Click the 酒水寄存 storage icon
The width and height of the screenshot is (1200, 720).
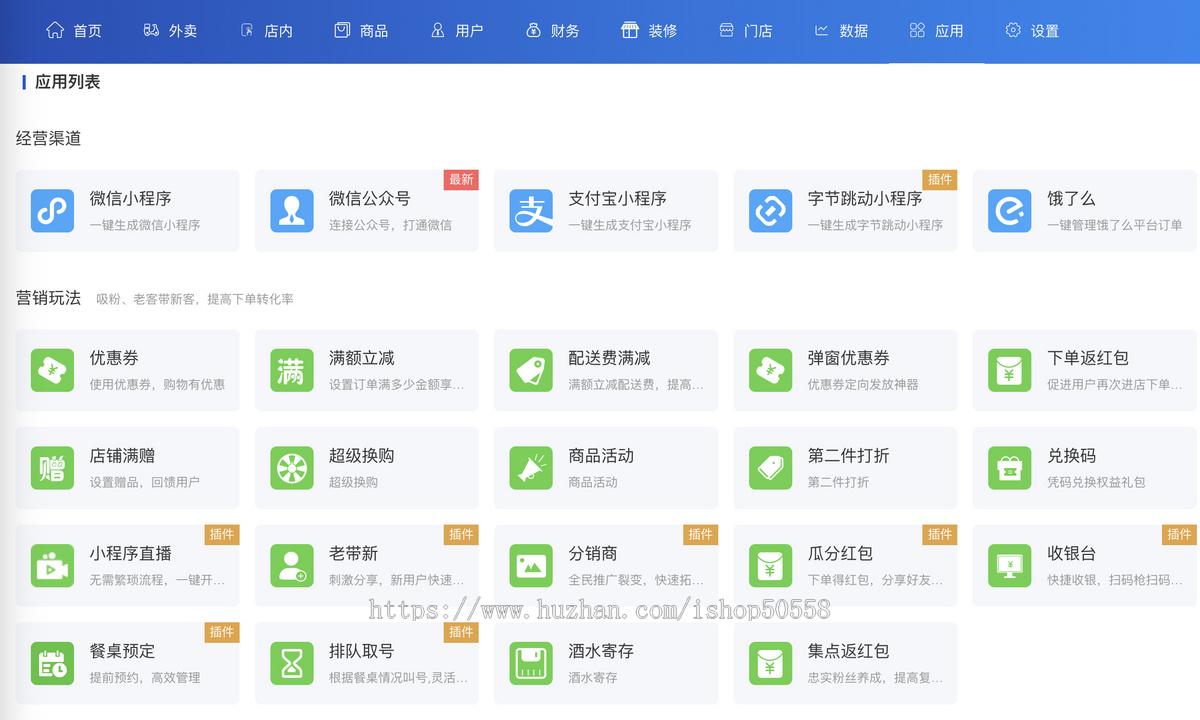(x=531, y=663)
